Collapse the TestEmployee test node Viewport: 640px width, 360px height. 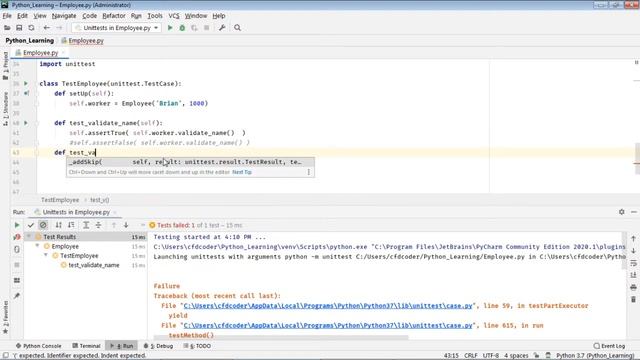tap(46, 256)
